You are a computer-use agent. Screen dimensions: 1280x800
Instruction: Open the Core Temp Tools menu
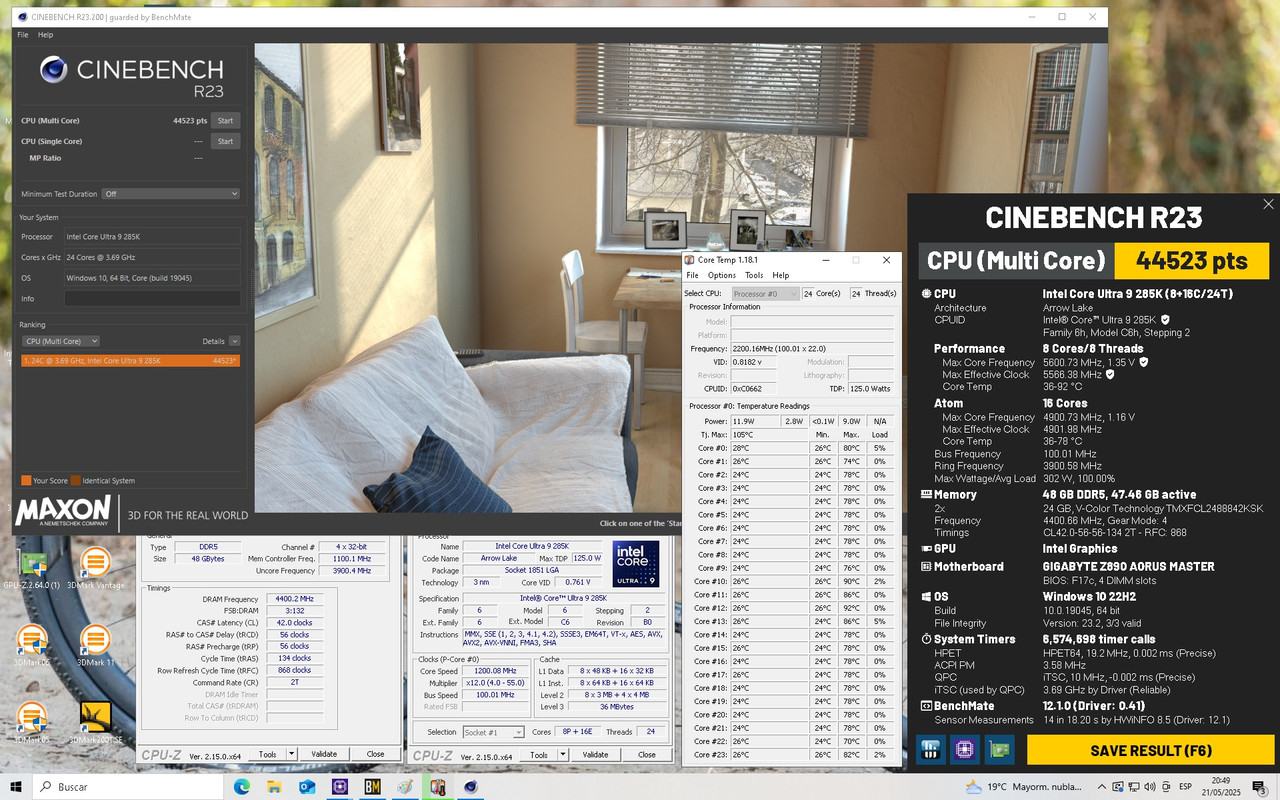754,275
